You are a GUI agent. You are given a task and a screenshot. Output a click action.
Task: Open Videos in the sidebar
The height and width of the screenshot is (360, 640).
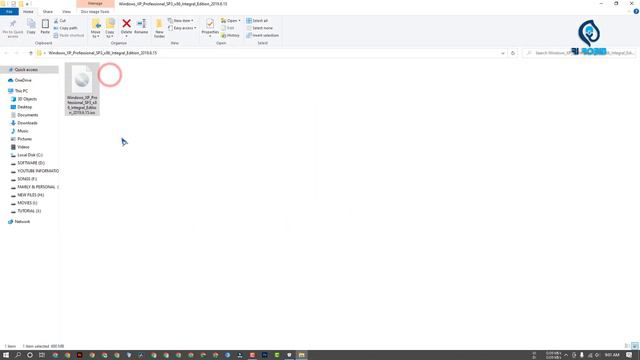pos(23,147)
